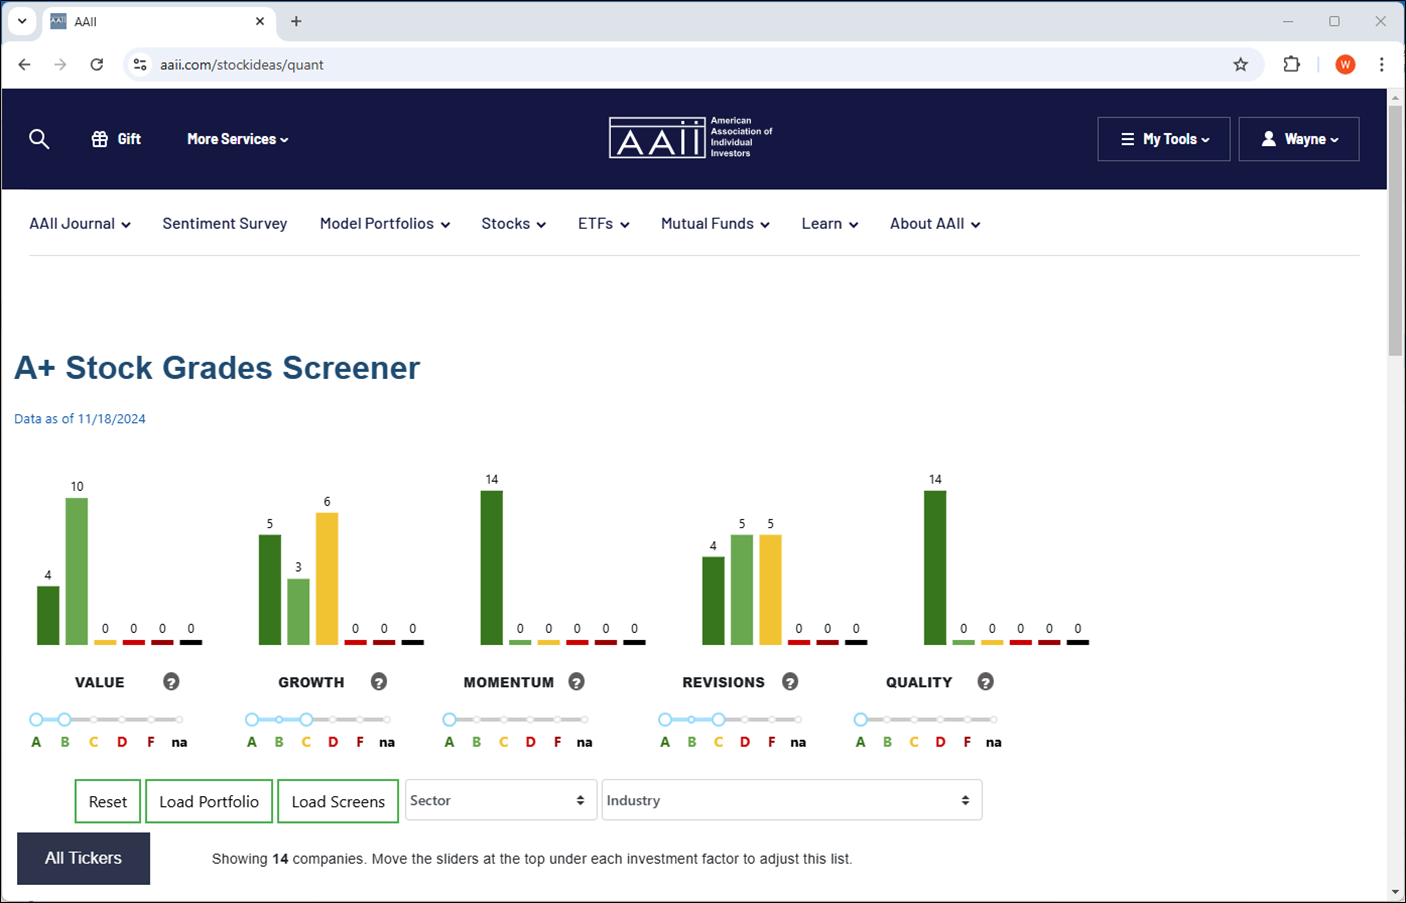The height and width of the screenshot is (903, 1406).
Task: Click the Reset button
Action: tap(108, 801)
